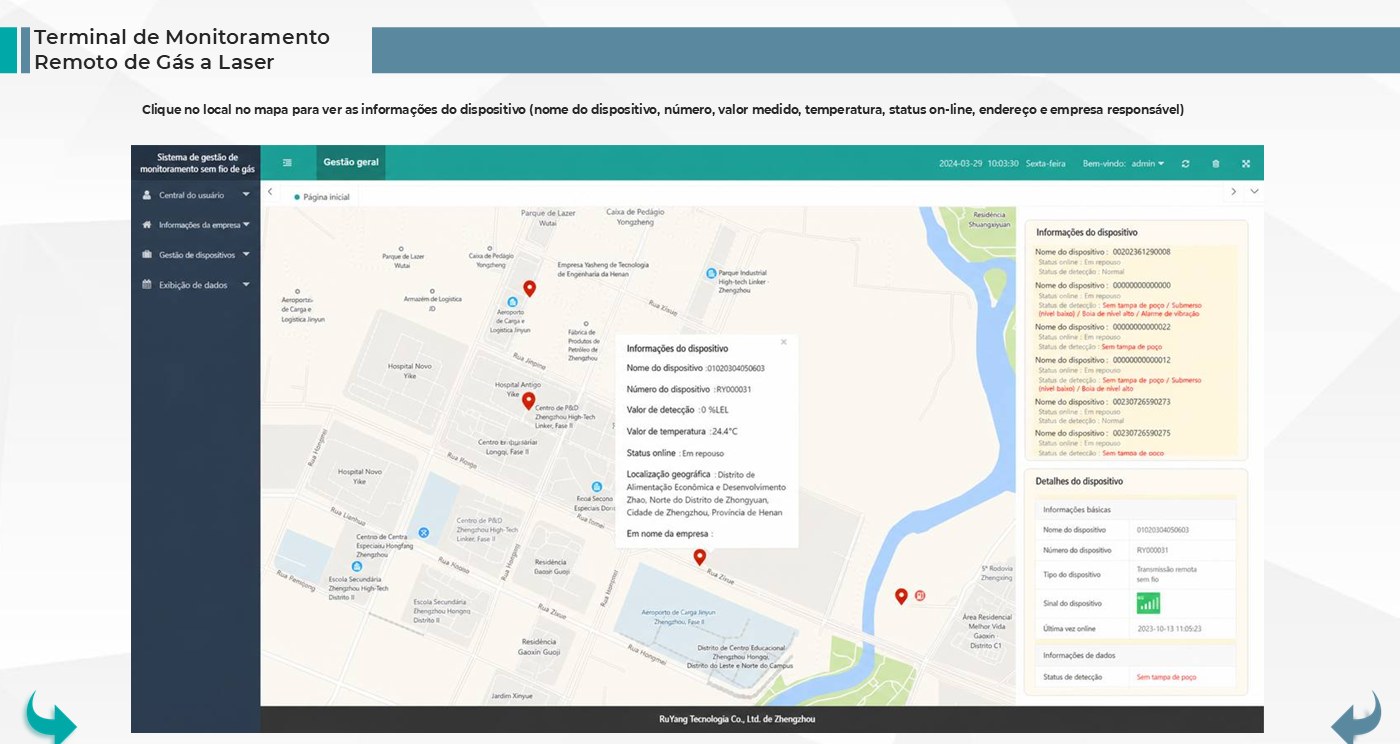
Task: Collapse the sidebar with the hamburger menu icon
Action: (x=287, y=162)
